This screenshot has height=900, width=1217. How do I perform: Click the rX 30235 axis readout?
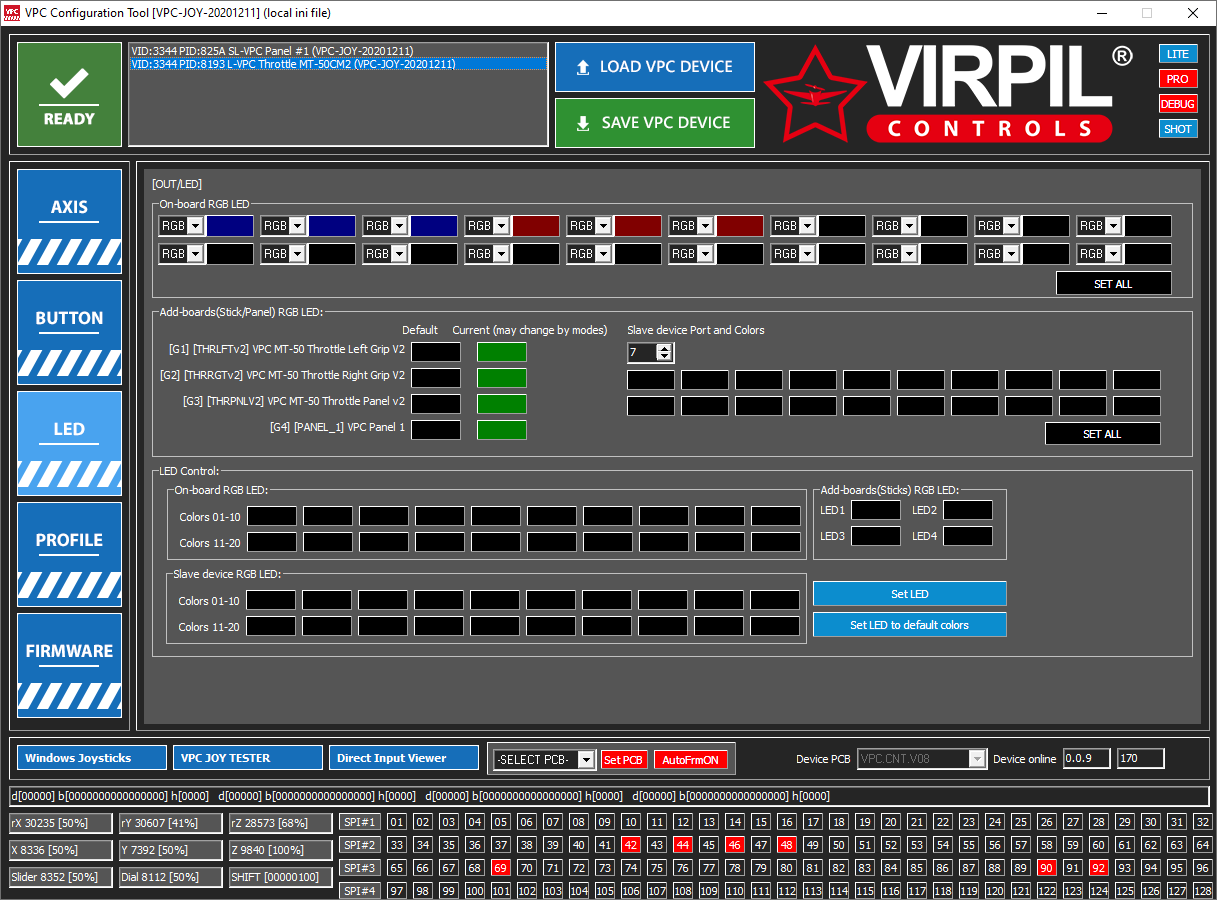click(x=61, y=823)
